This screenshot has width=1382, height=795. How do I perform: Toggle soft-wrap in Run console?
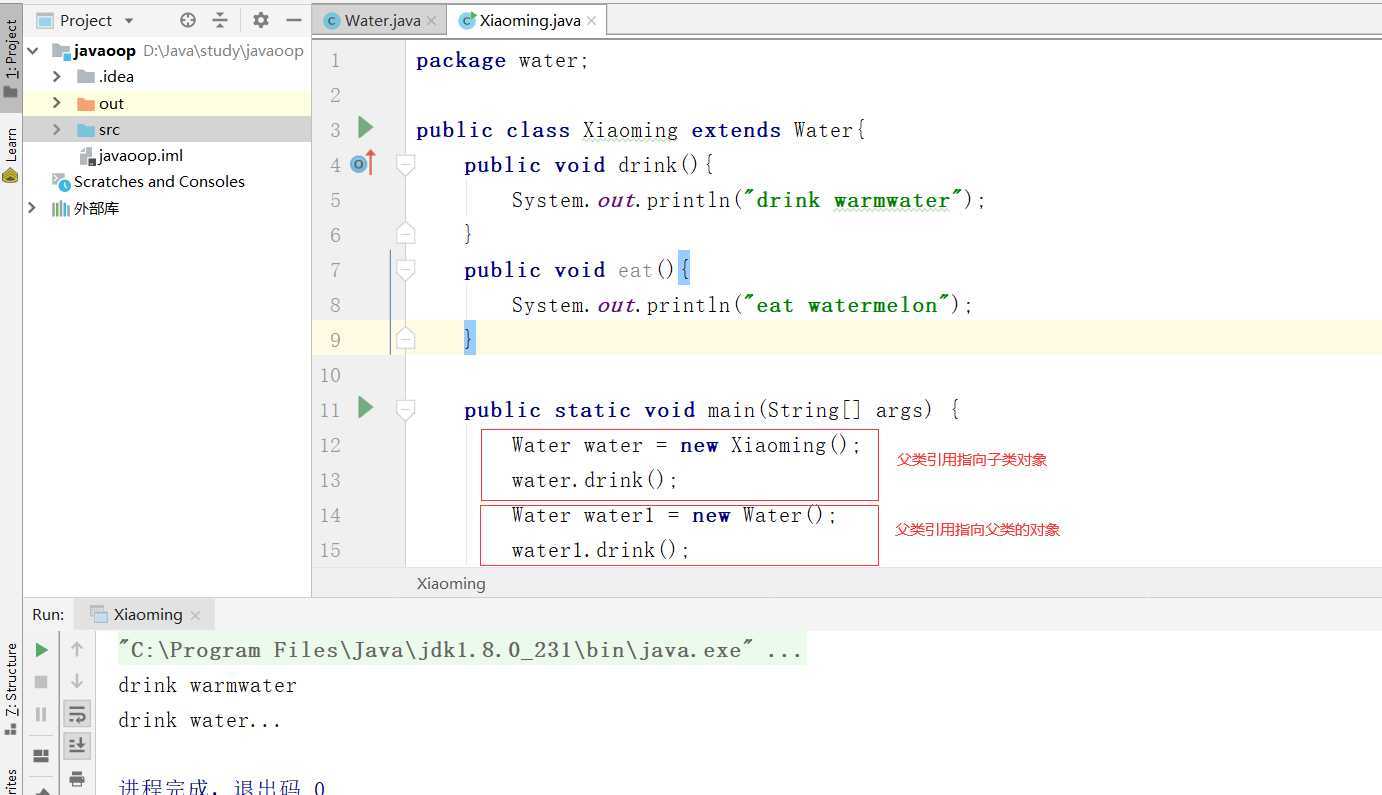[77, 714]
